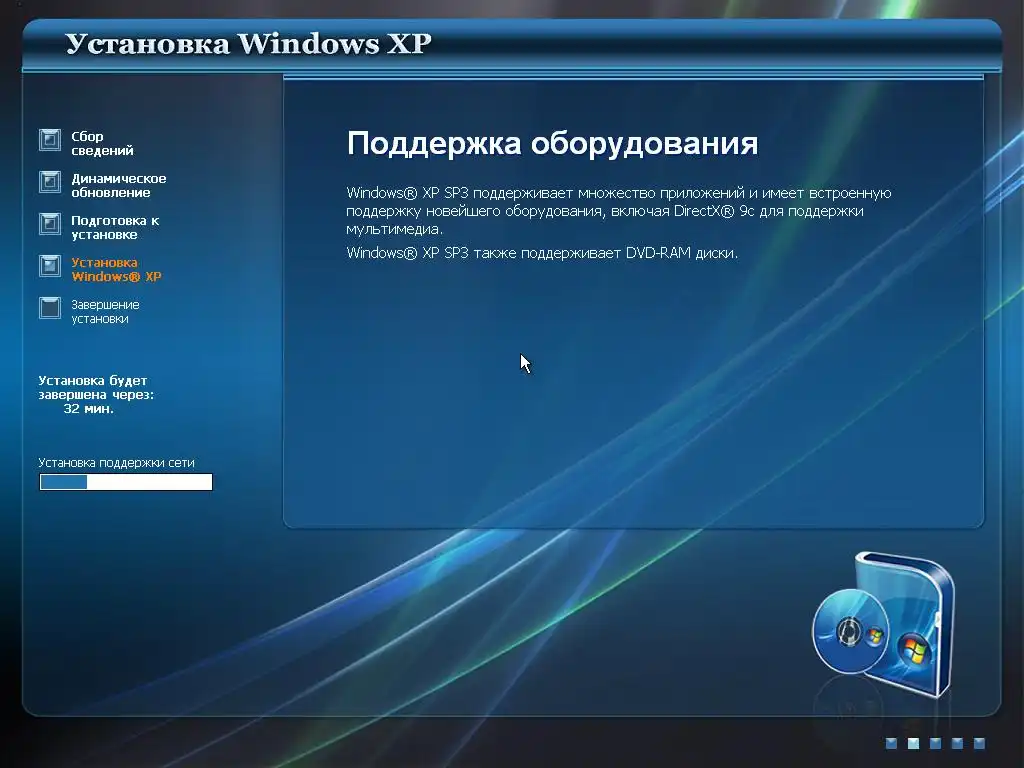Click the Поддержка оборудования heading
Screen dimensions: 1024x768
552,143
